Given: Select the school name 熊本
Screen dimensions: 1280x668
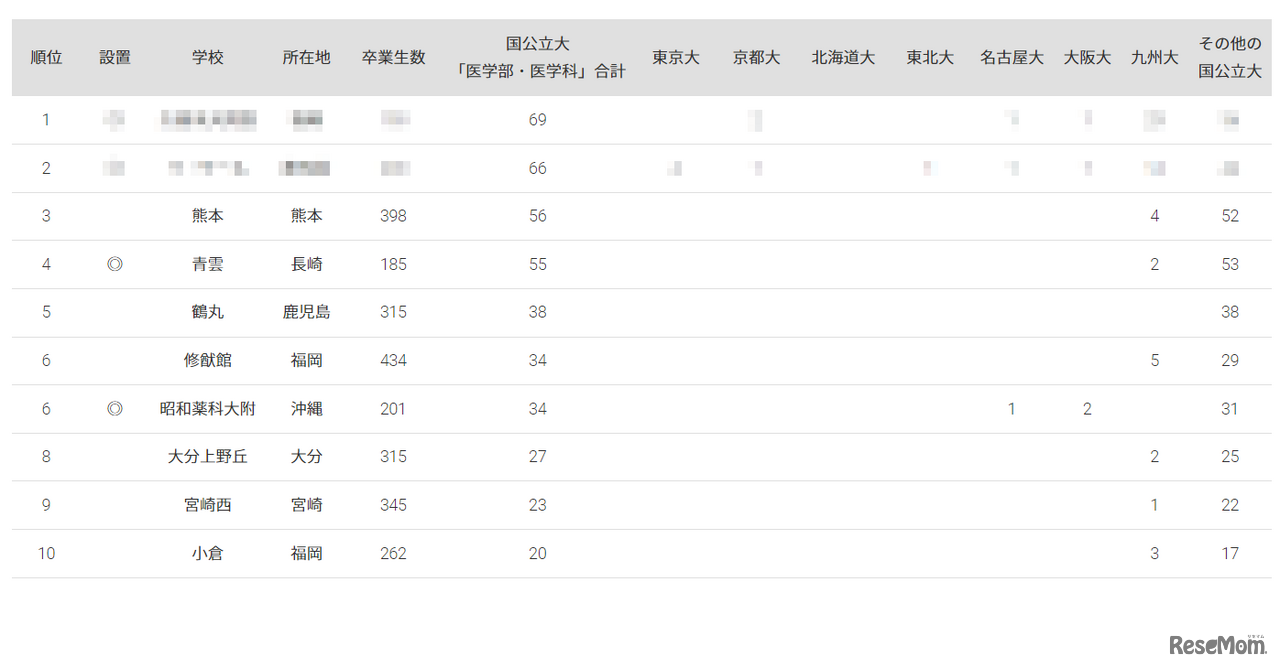Looking at the screenshot, I should coord(207,216).
